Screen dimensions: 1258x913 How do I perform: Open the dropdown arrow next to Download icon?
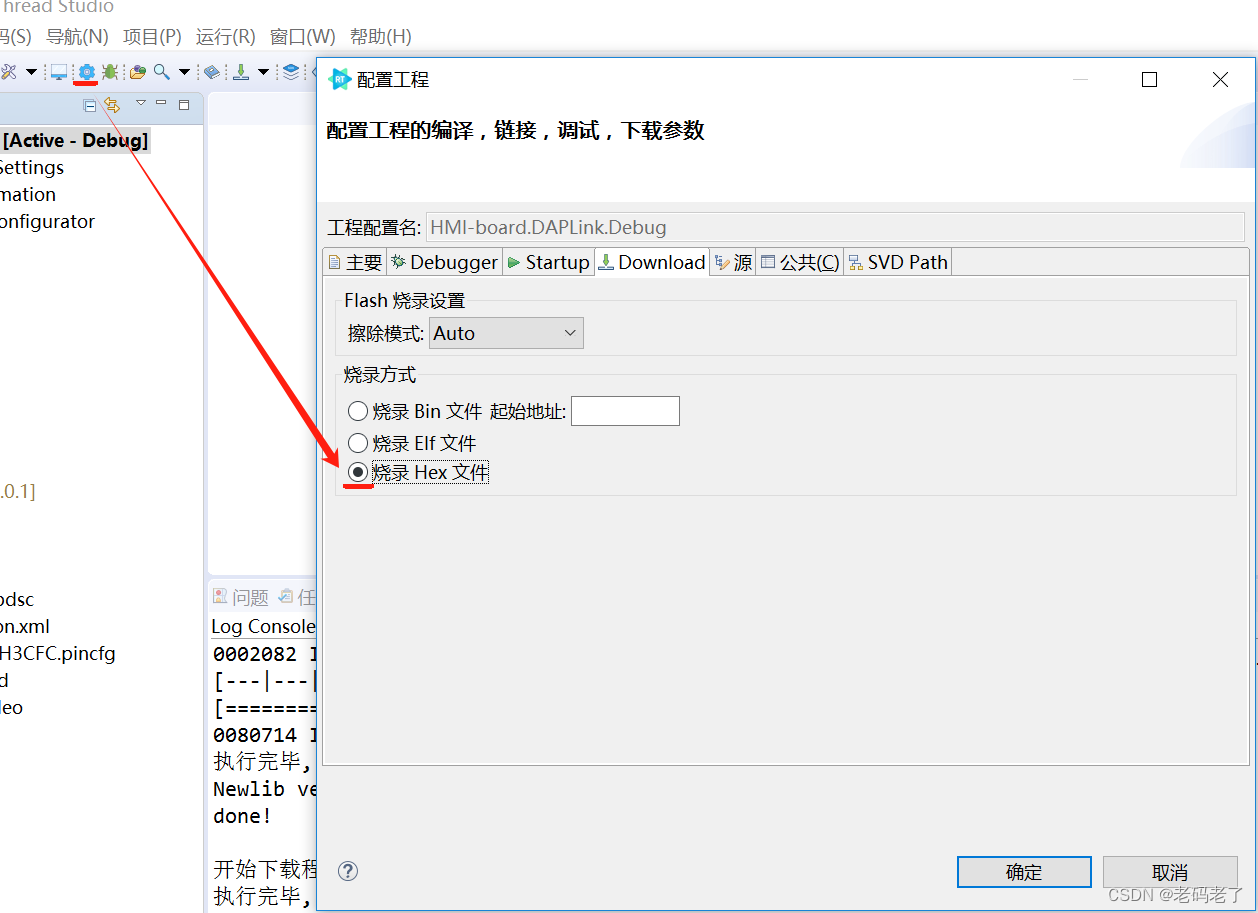262,72
